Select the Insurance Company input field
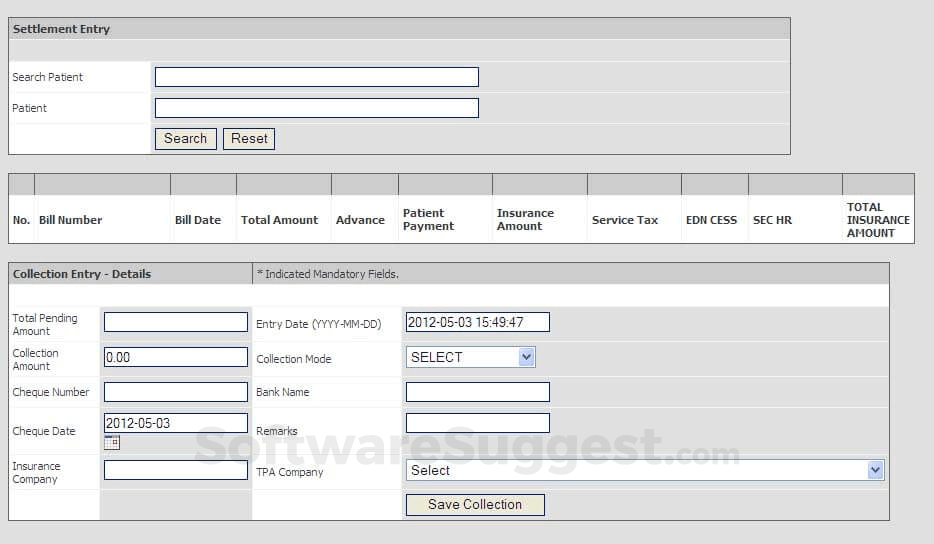This screenshot has height=544, width=934. click(x=175, y=470)
